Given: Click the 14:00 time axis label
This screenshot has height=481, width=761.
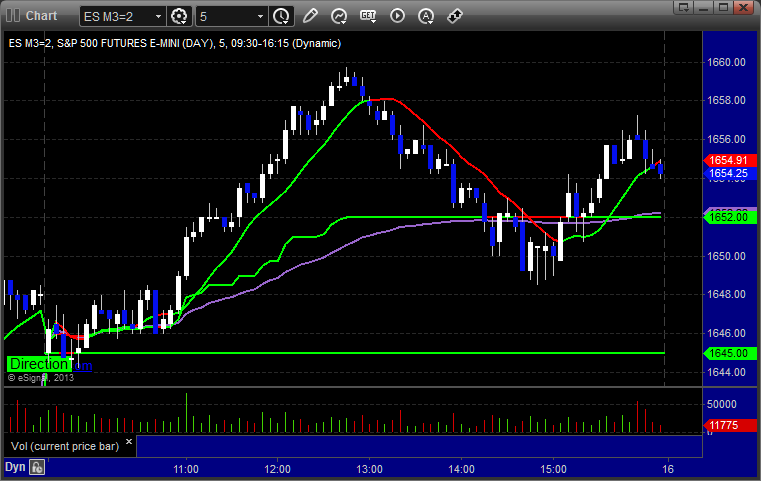Looking at the screenshot, I should point(462,469).
